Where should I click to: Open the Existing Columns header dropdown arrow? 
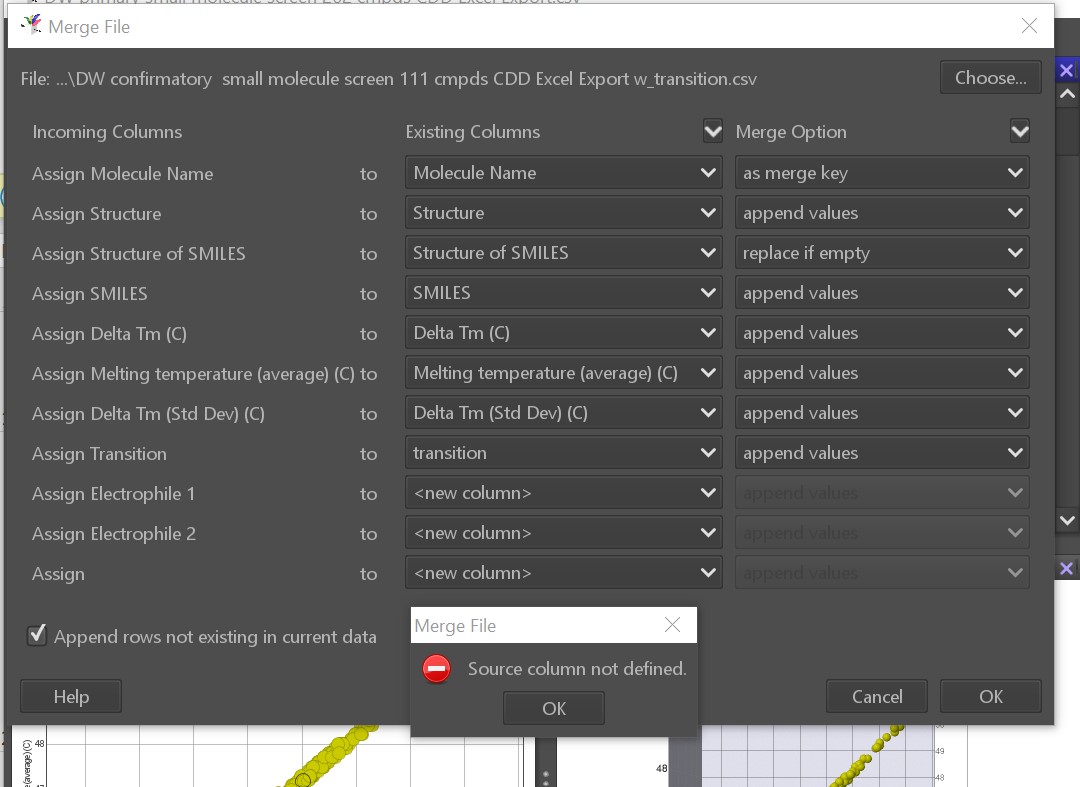tap(712, 131)
